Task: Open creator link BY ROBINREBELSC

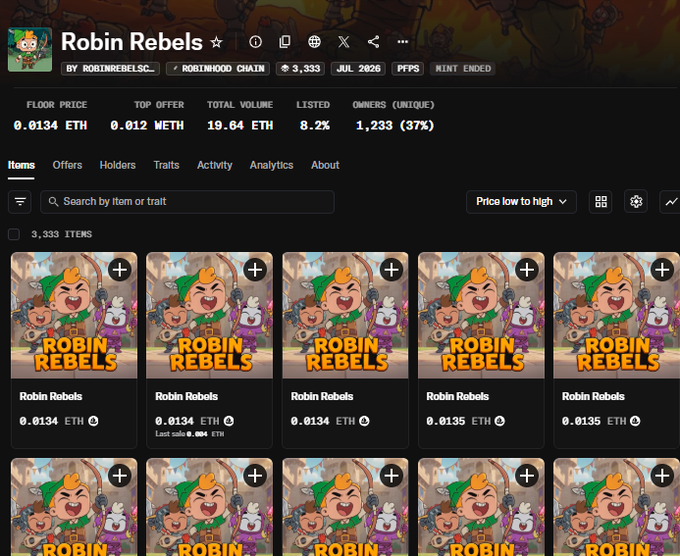Action: tap(111, 69)
